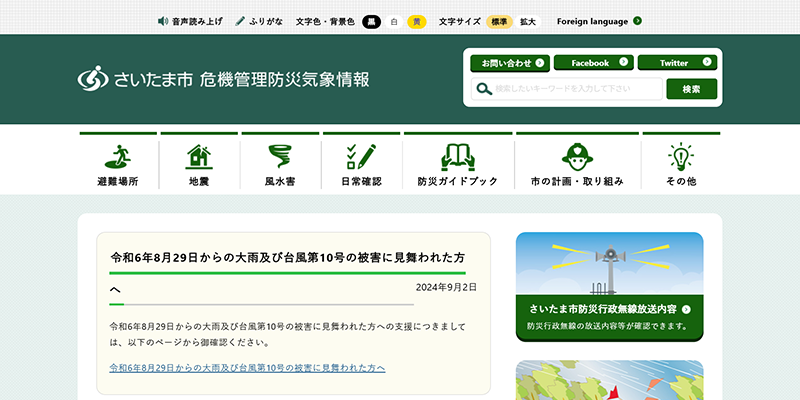The width and height of the screenshot is (800, 400).
Task: Open the 日常確認 menu item
Action: pos(361,181)
